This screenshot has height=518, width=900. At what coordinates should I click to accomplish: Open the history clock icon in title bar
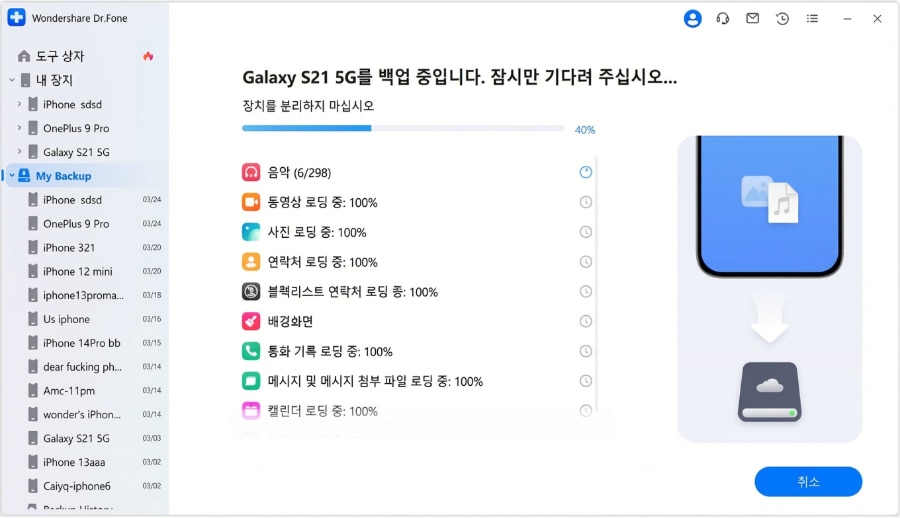pos(783,18)
